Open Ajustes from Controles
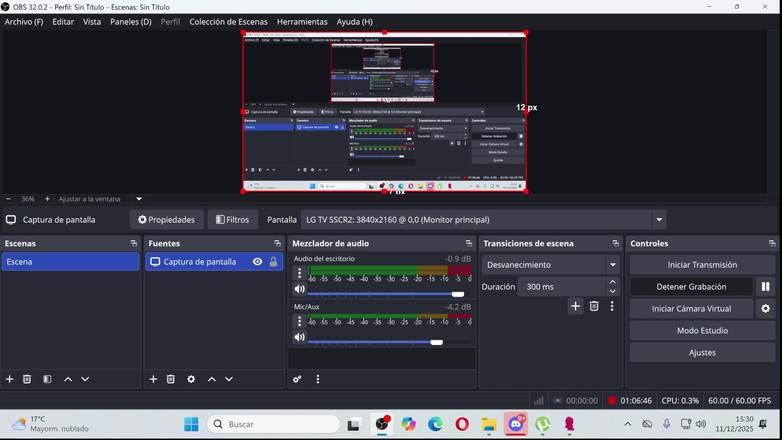Image resolution: width=782 pixels, height=440 pixels. [702, 353]
